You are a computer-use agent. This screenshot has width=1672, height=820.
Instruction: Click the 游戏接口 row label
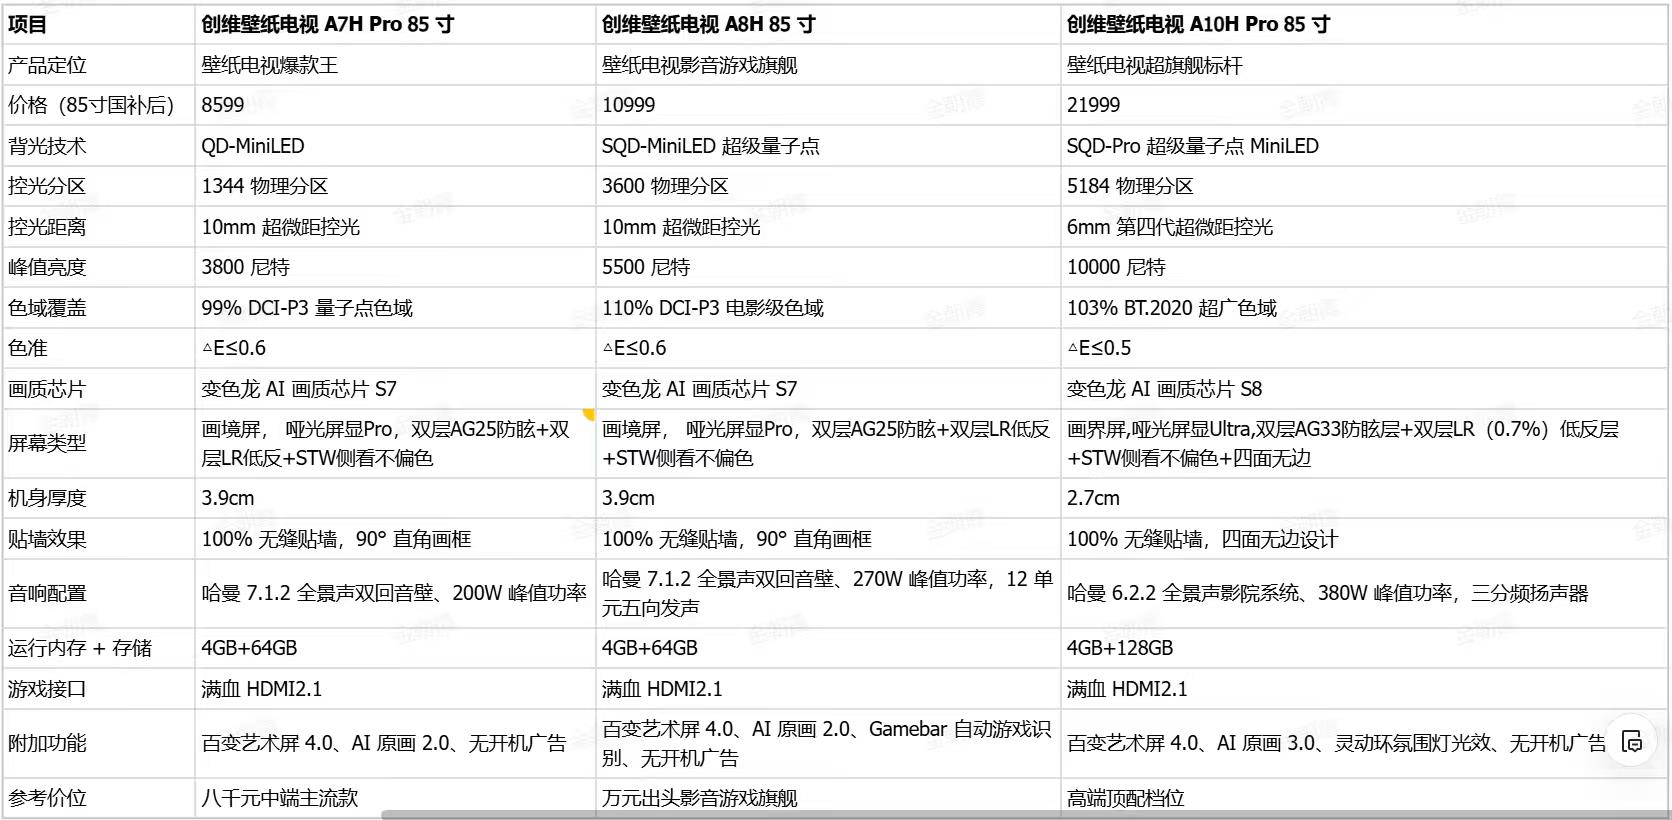click(x=99, y=689)
